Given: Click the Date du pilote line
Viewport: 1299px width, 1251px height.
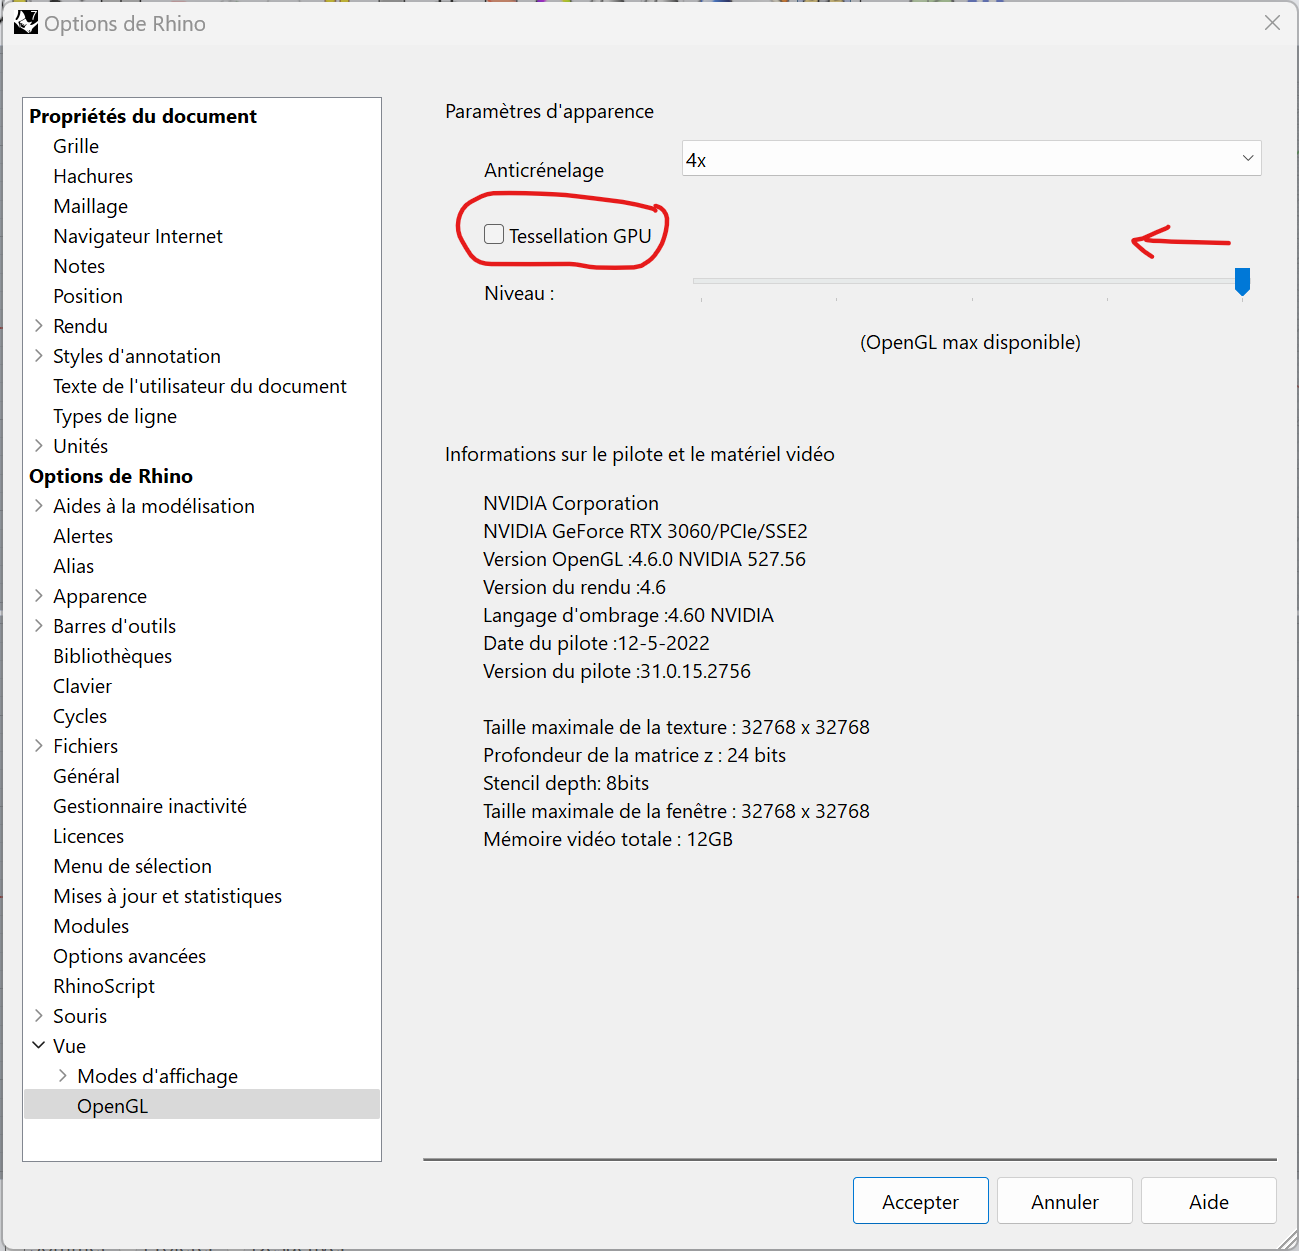Looking at the screenshot, I should (x=596, y=643).
